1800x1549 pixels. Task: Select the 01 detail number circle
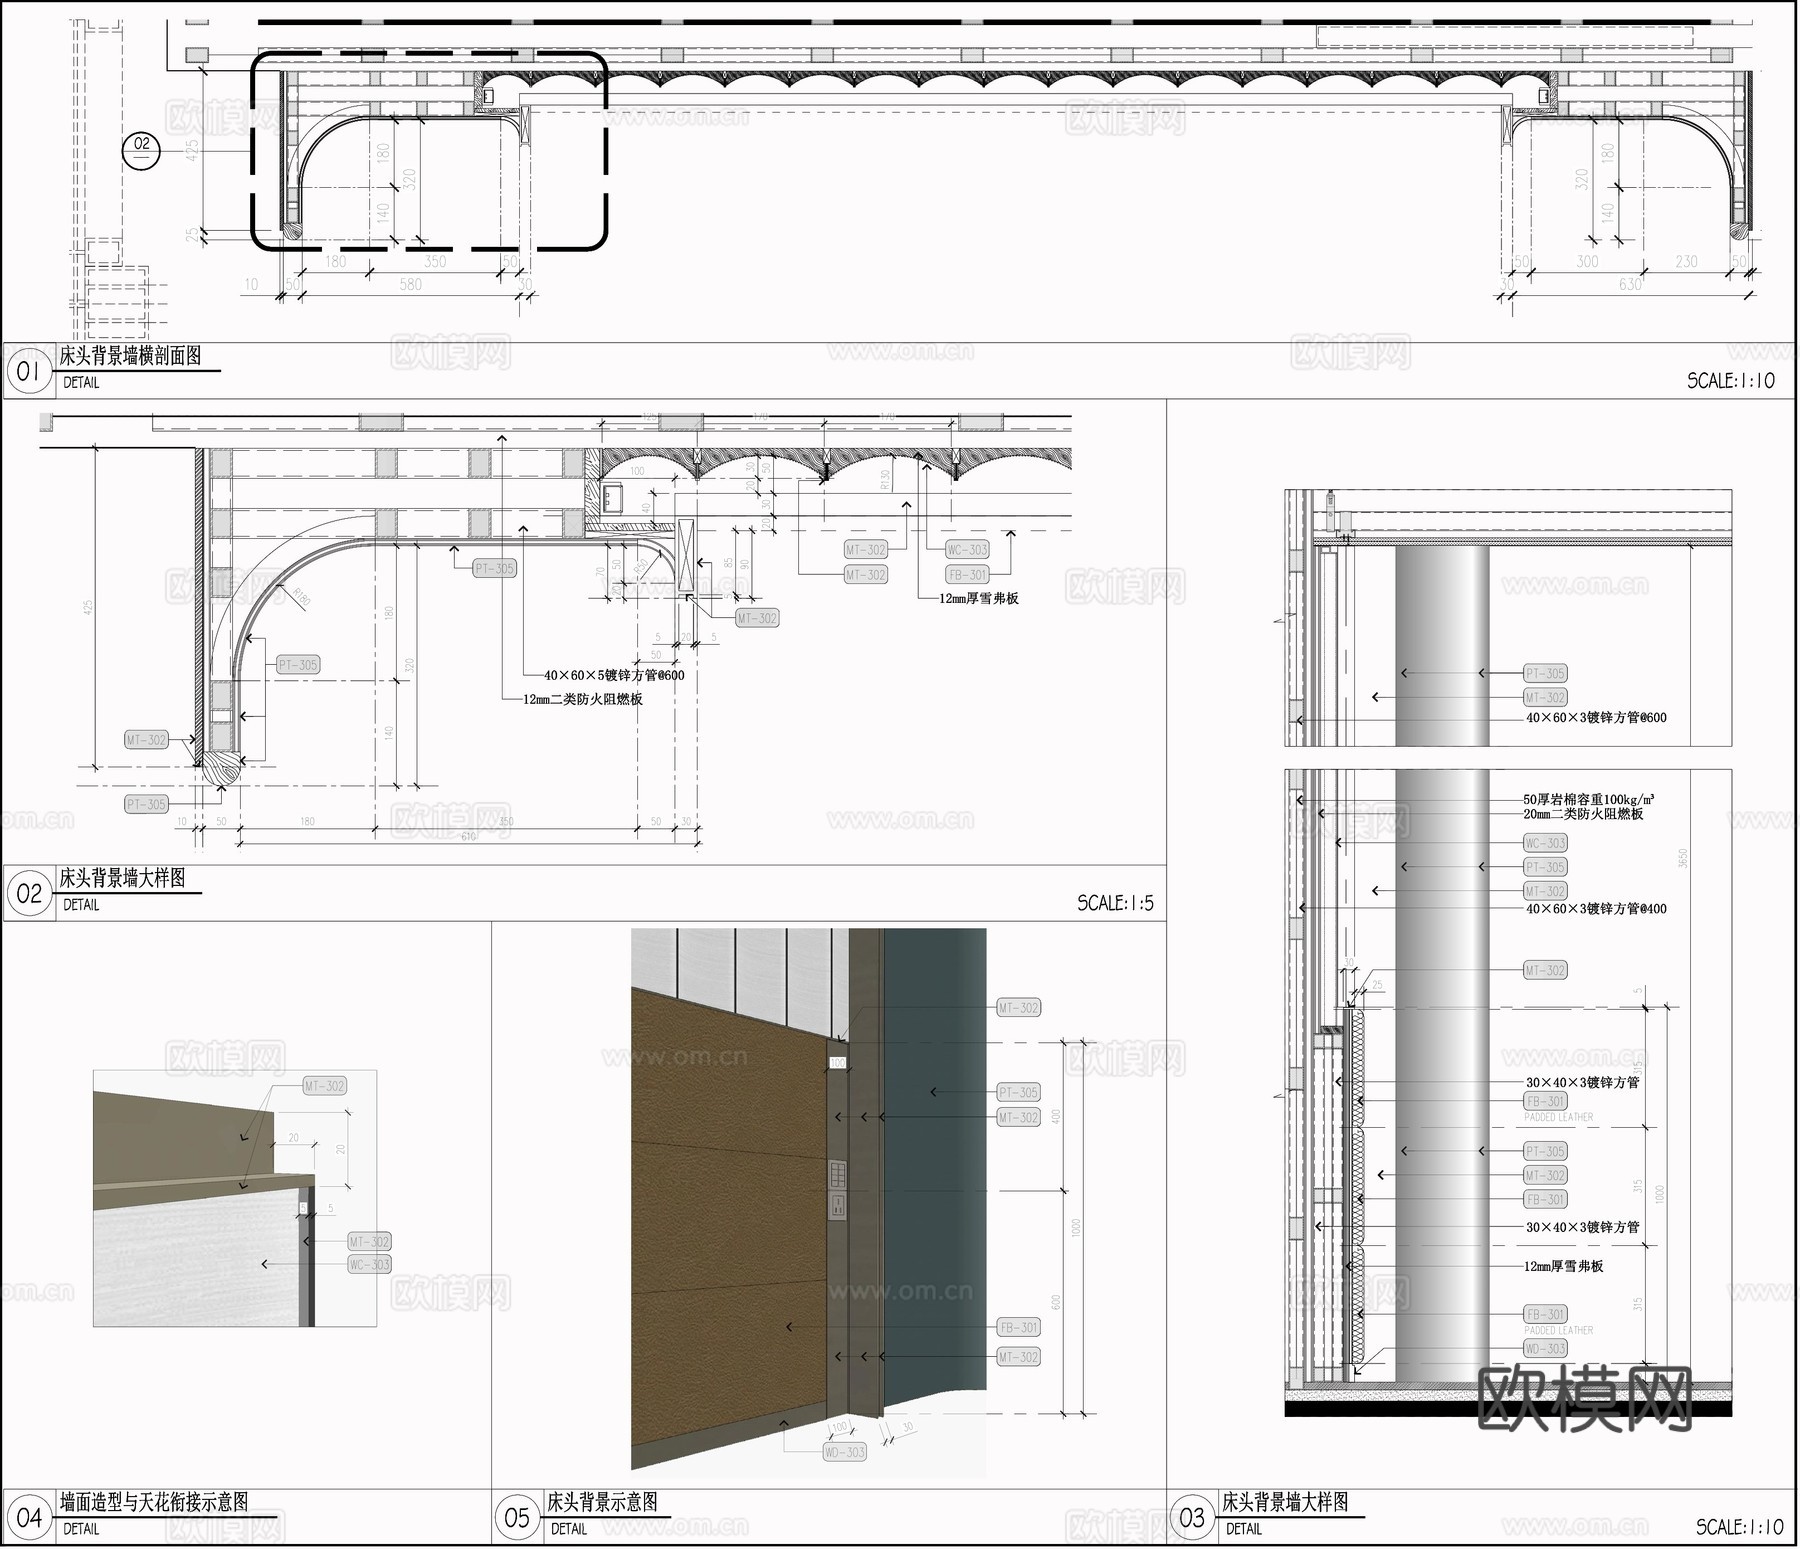(28, 372)
